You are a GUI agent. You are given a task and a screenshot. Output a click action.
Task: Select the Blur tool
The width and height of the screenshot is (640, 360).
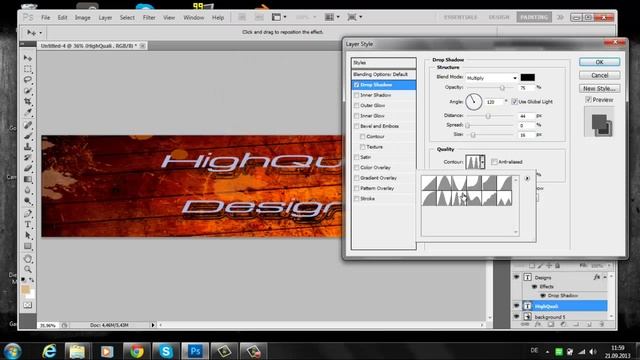(28, 190)
